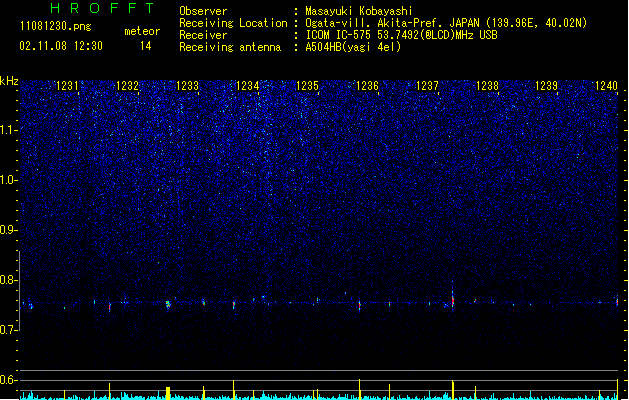
Task: Click the wide multicolor meteor echo blob before 1233
Action: [x=168, y=305]
